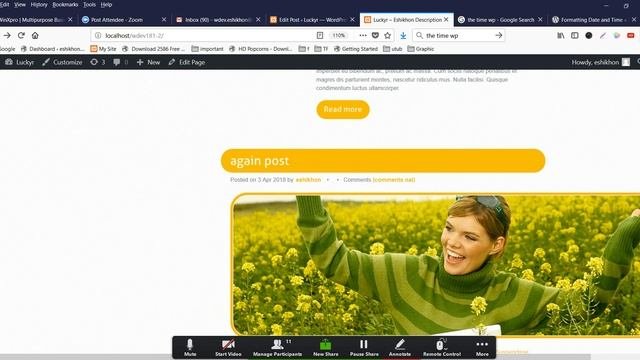Image resolution: width=640 pixels, height=360 pixels.
Task: Click the Read more button
Action: coord(343,109)
